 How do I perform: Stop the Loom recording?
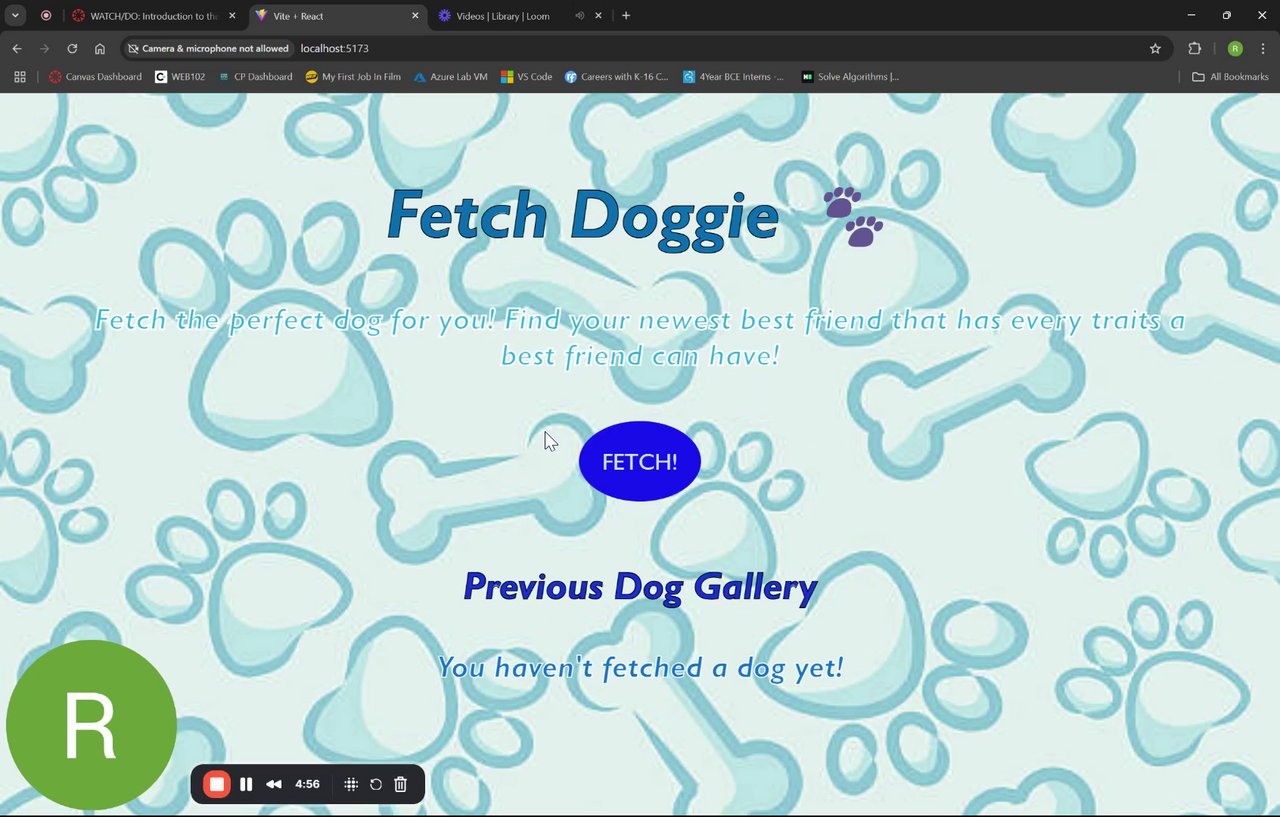click(x=217, y=784)
